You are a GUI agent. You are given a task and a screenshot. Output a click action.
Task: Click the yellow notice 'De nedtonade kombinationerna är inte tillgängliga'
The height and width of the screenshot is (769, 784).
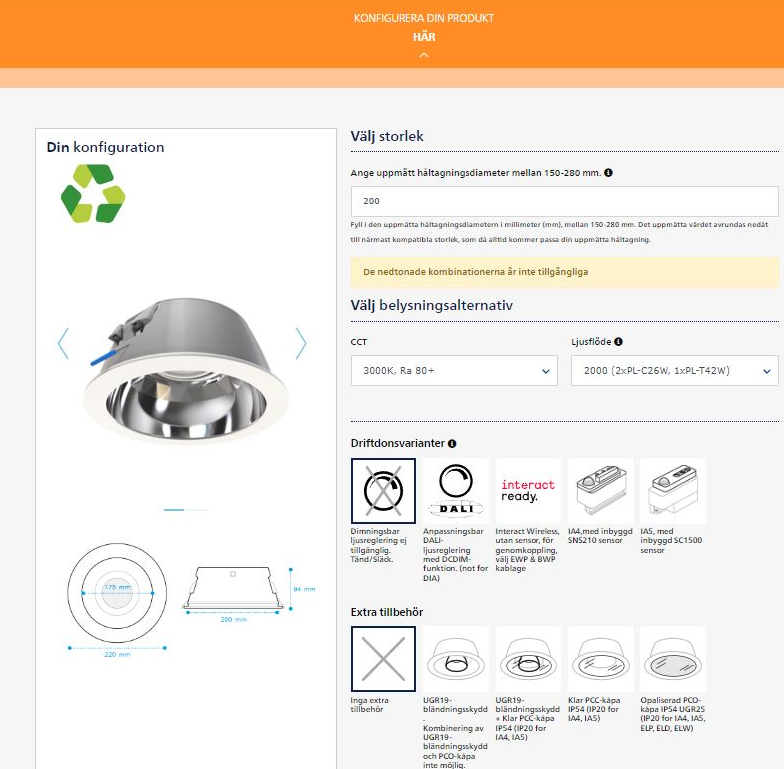(564, 272)
